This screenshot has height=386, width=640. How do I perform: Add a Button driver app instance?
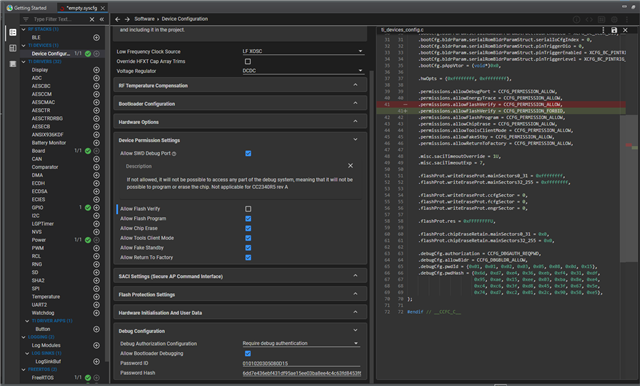tap(96, 329)
